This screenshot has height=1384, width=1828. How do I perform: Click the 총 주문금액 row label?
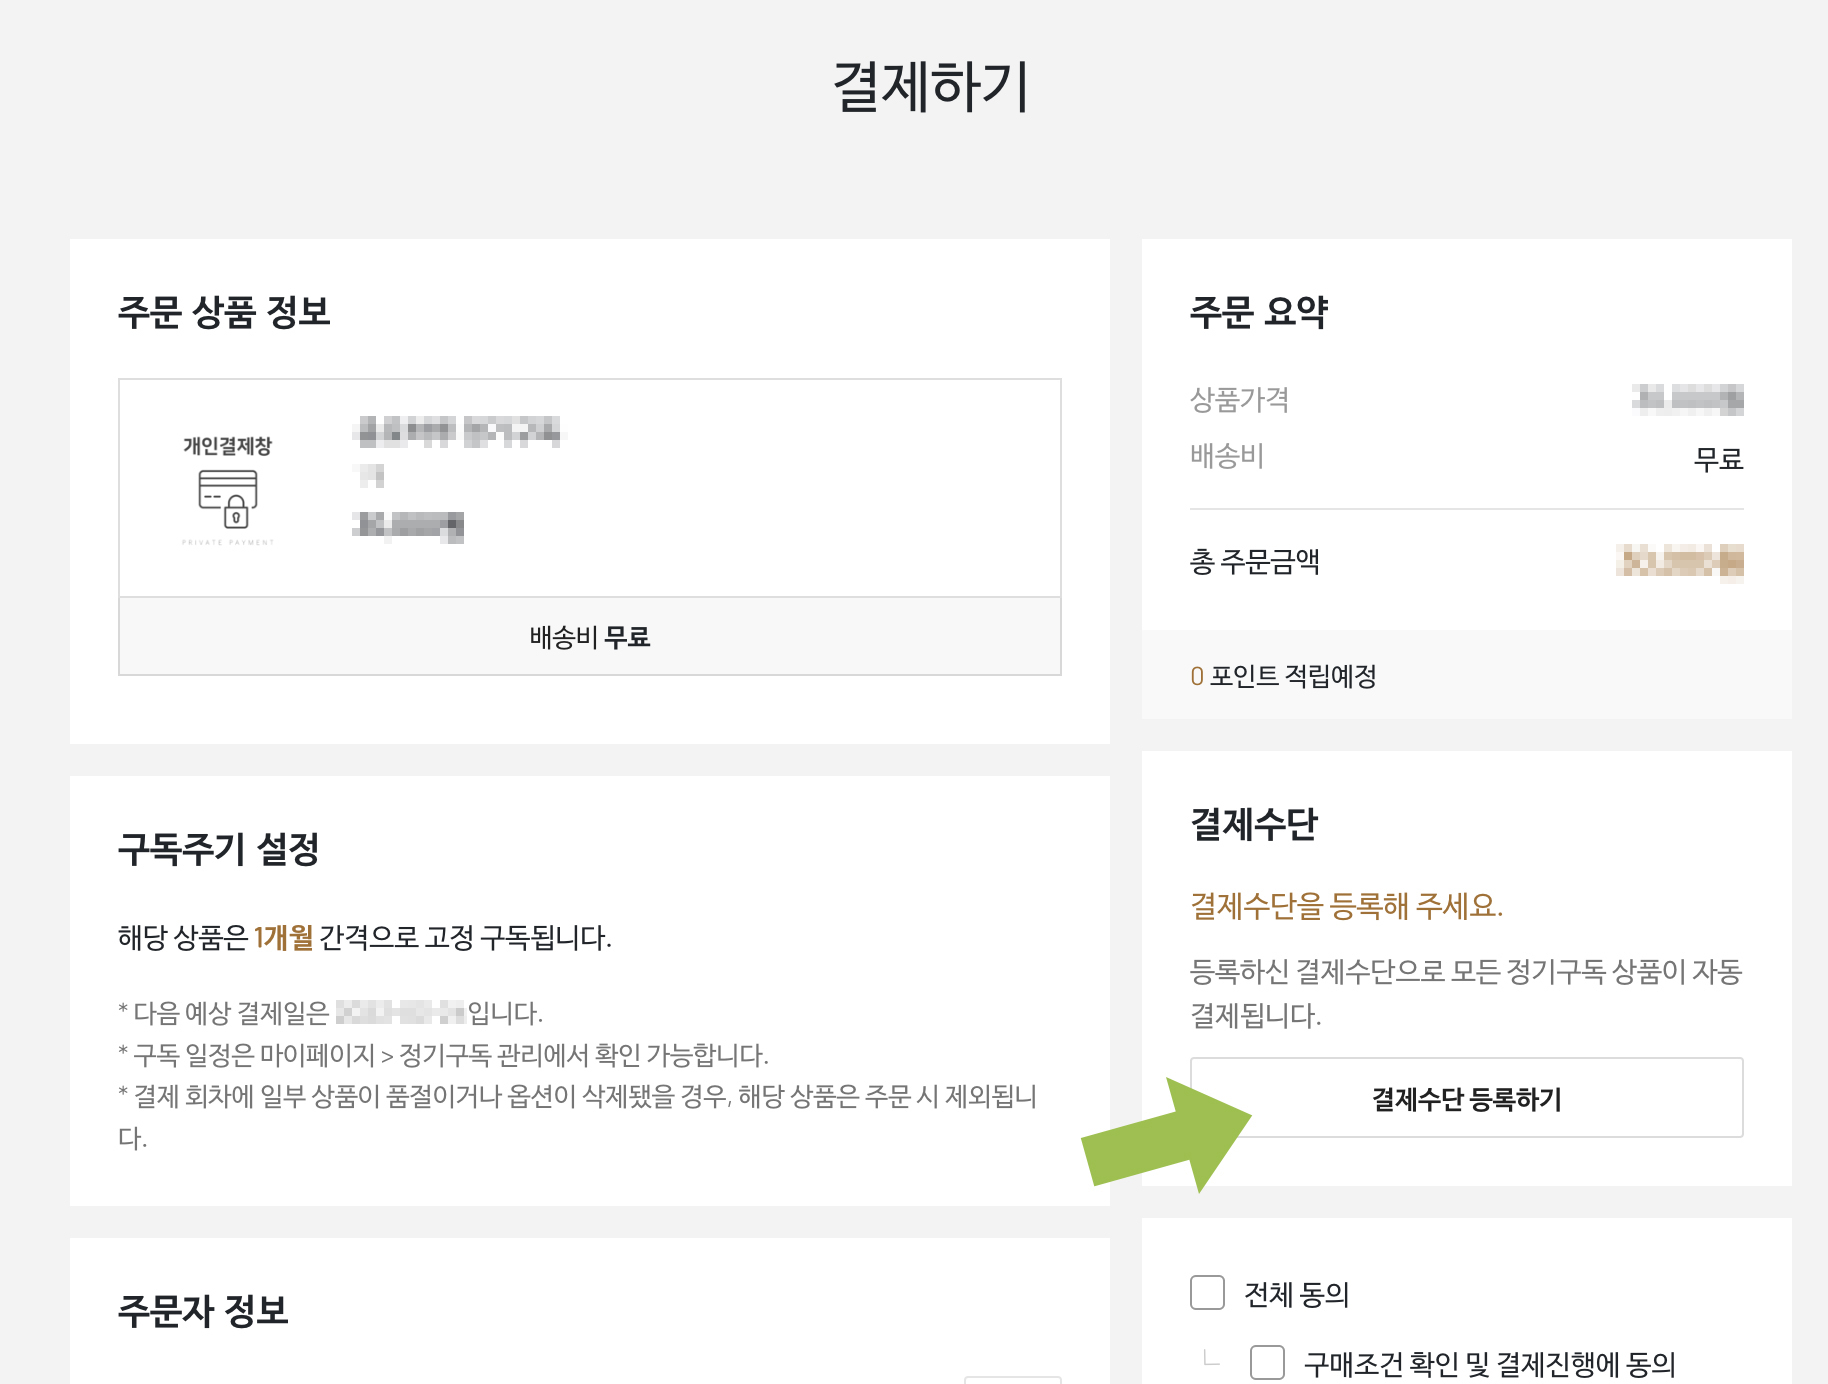click(x=1254, y=562)
